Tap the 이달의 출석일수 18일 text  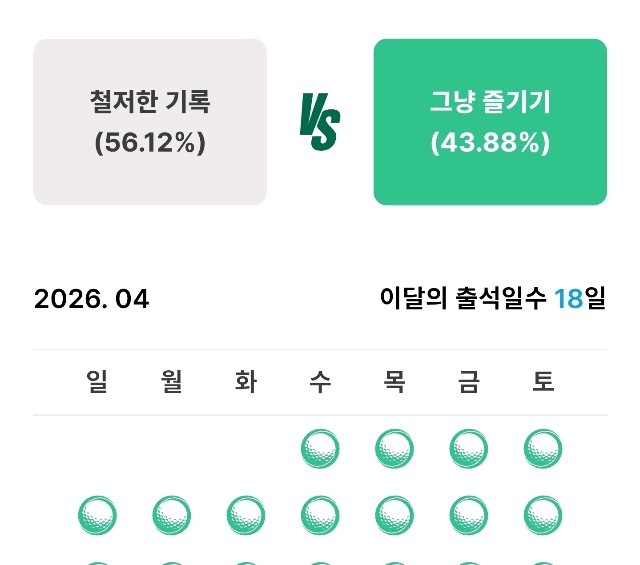point(493,298)
